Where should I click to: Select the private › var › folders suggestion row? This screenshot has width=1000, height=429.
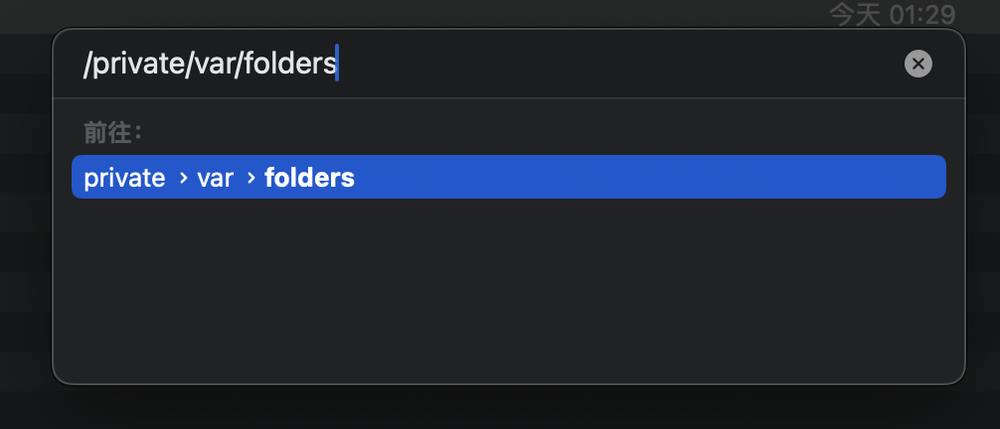click(508, 177)
